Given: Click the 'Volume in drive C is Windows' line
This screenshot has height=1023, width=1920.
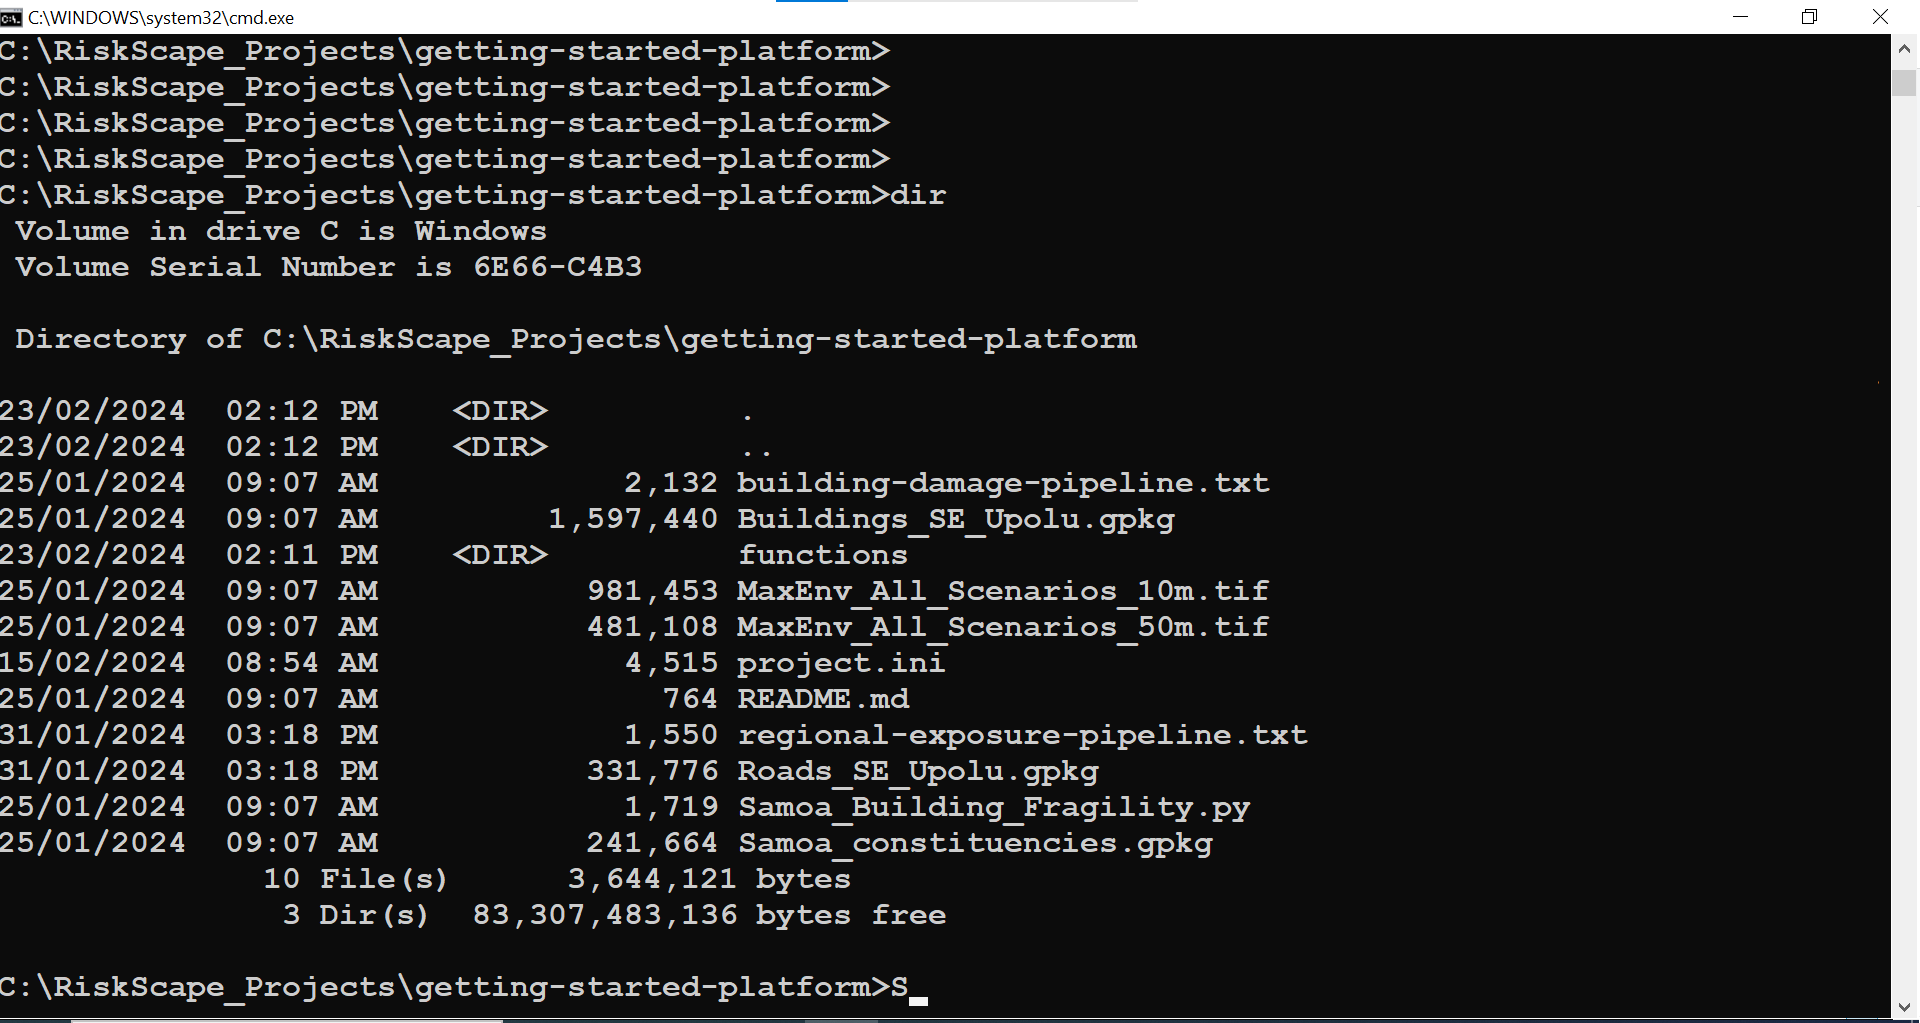Looking at the screenshot, I should tap(281, 231).
